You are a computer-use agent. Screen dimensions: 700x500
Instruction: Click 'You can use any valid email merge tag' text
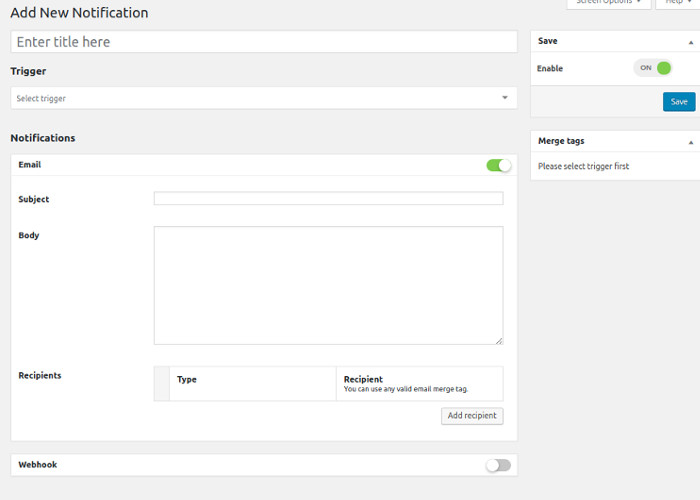tap(405, 389)
